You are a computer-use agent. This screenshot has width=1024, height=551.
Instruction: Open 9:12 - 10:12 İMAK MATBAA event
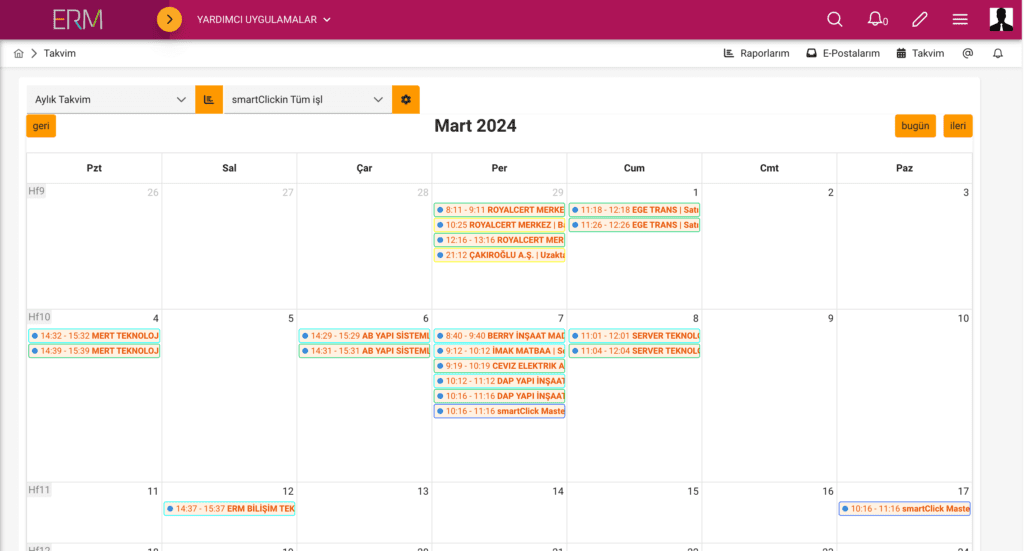click(x=500, y=351)
